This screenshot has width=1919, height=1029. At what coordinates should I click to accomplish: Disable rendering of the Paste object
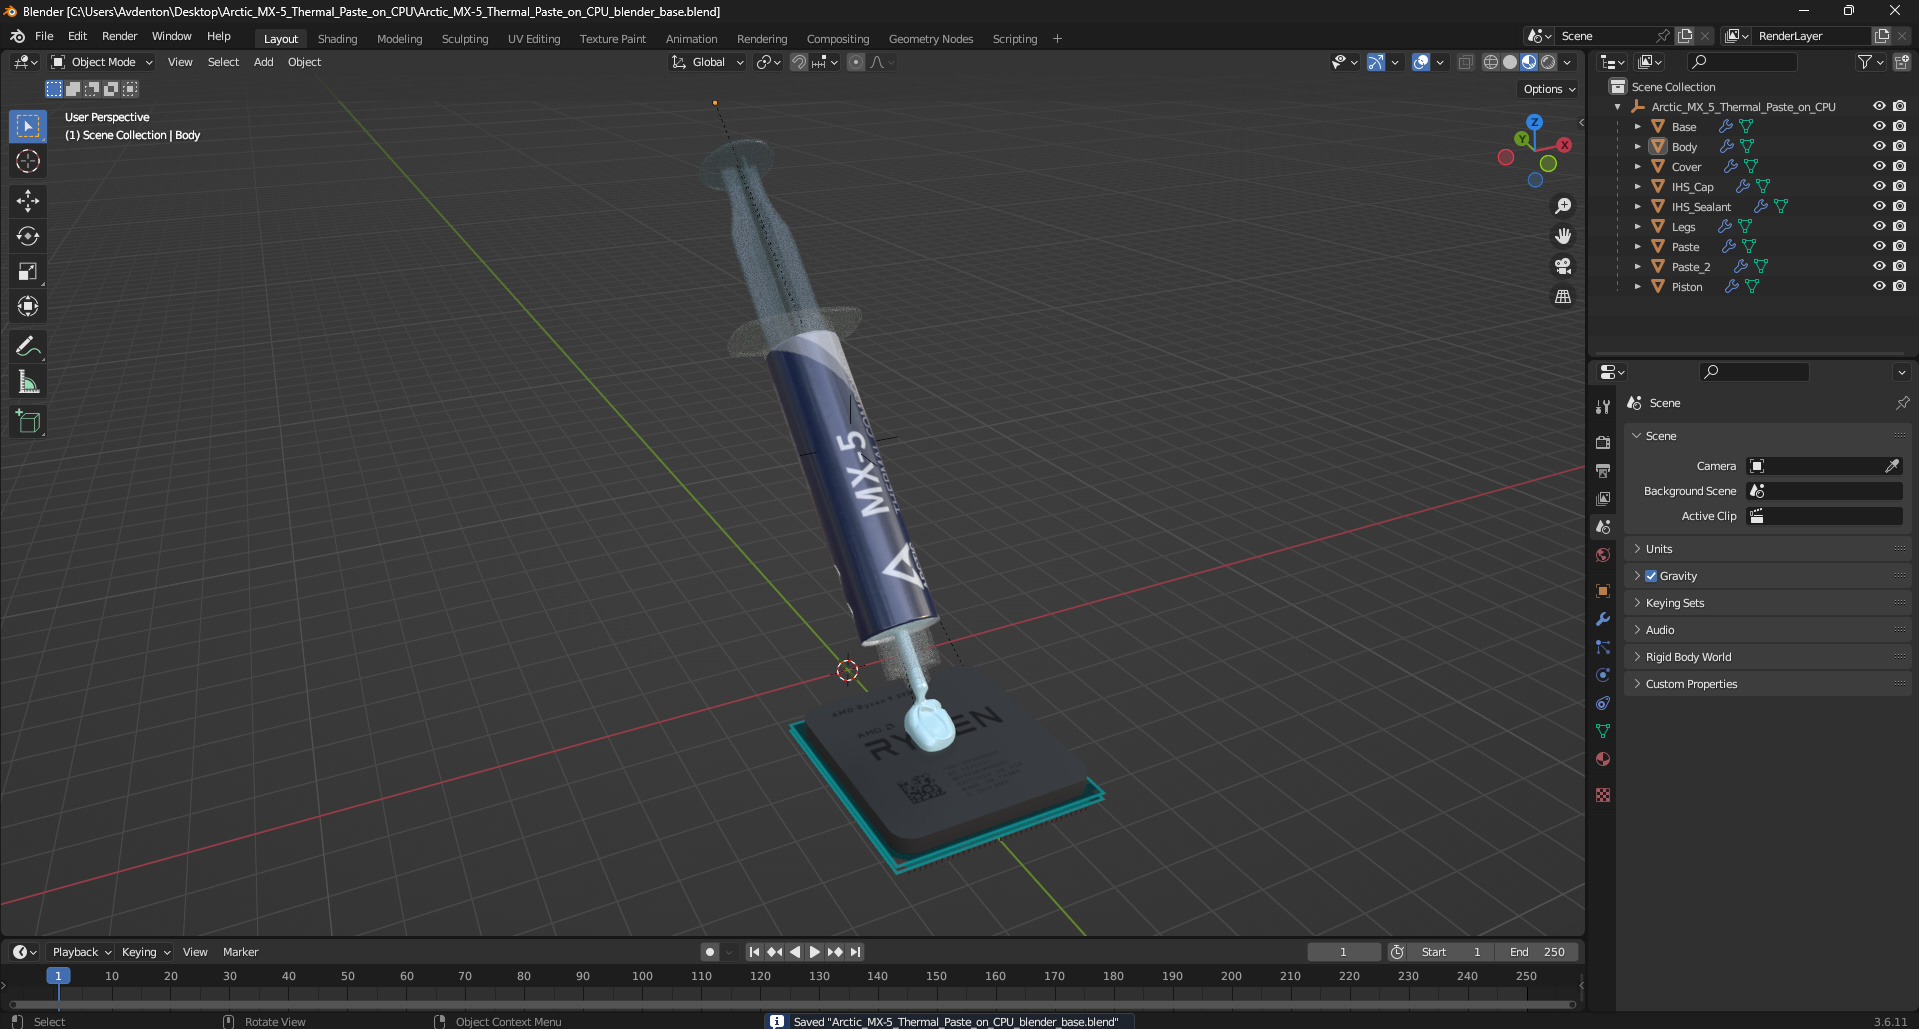(x=1899, y=246)
